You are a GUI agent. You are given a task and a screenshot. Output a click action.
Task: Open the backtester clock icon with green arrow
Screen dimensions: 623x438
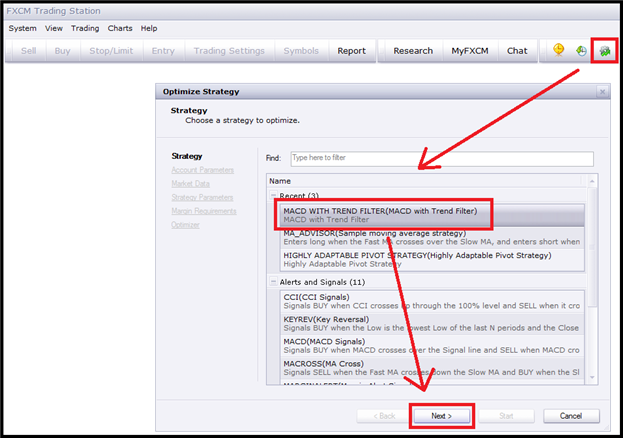[x=581, y=51]
